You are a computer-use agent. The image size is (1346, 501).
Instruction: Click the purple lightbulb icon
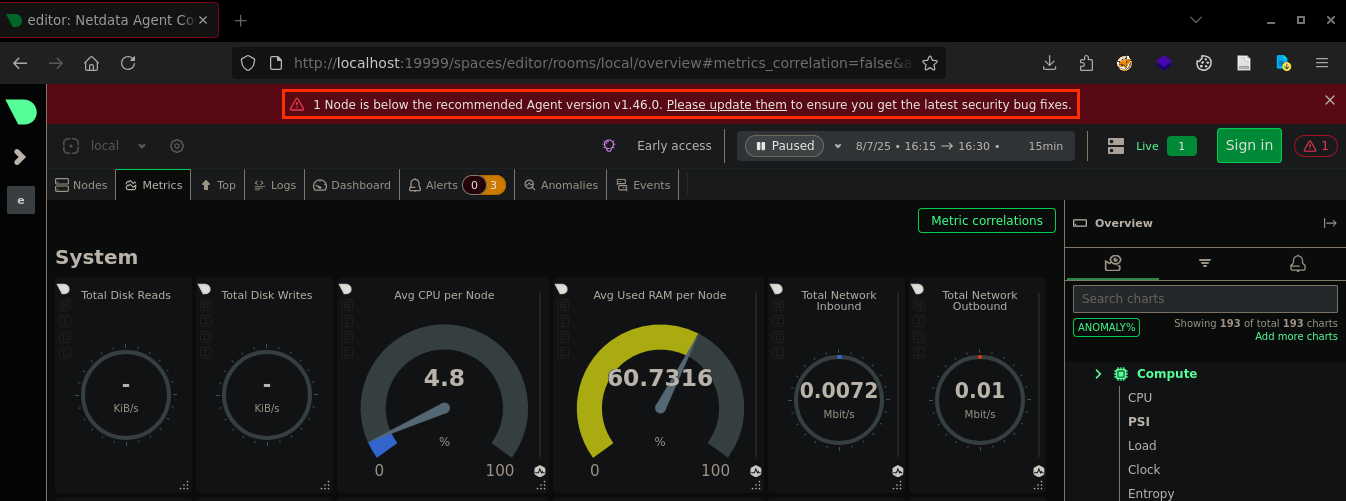pyautogui.click(x=608, y=146)
